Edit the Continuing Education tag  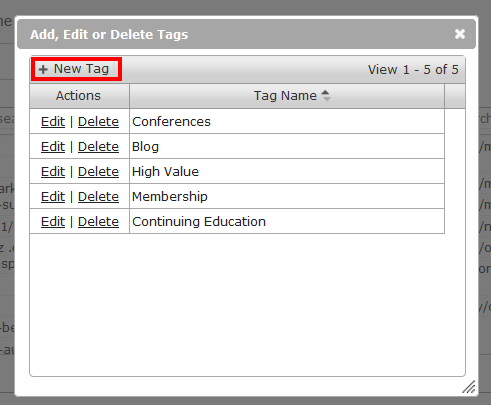point(53,222)
